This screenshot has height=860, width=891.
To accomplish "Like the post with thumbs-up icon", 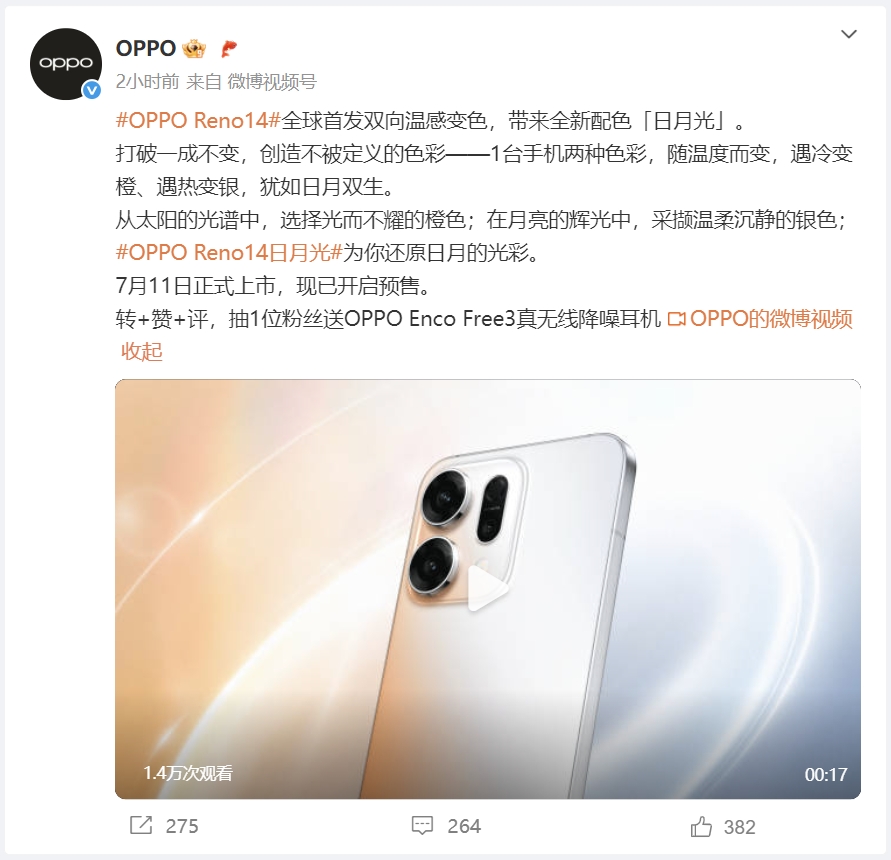I will (x=701, y=826).
